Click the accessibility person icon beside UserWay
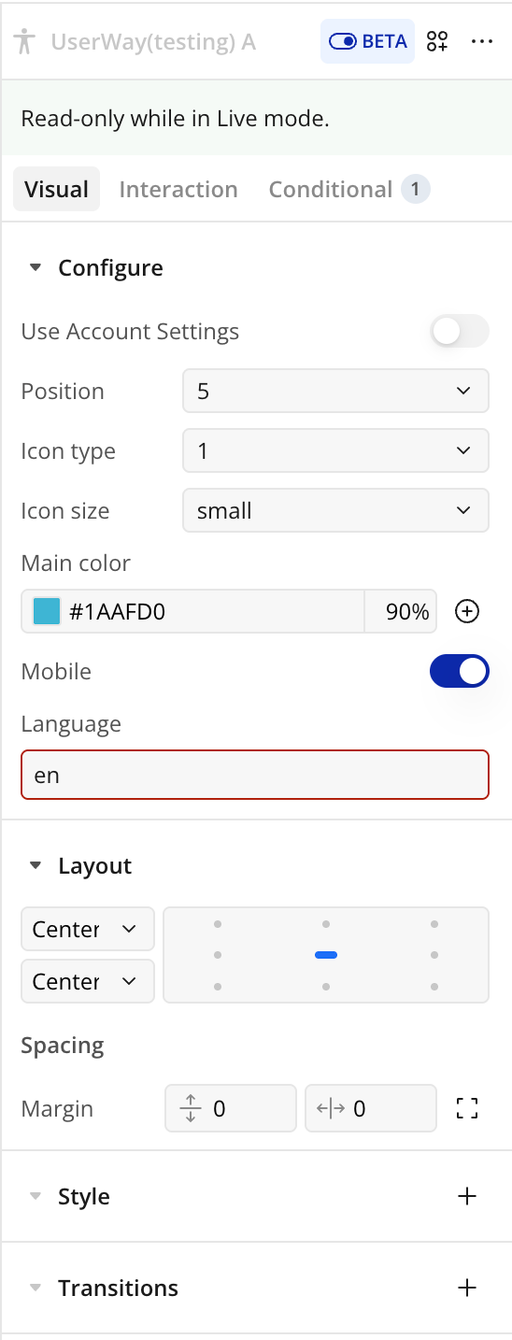This screenshot has height=1340, width=512. 25,42
